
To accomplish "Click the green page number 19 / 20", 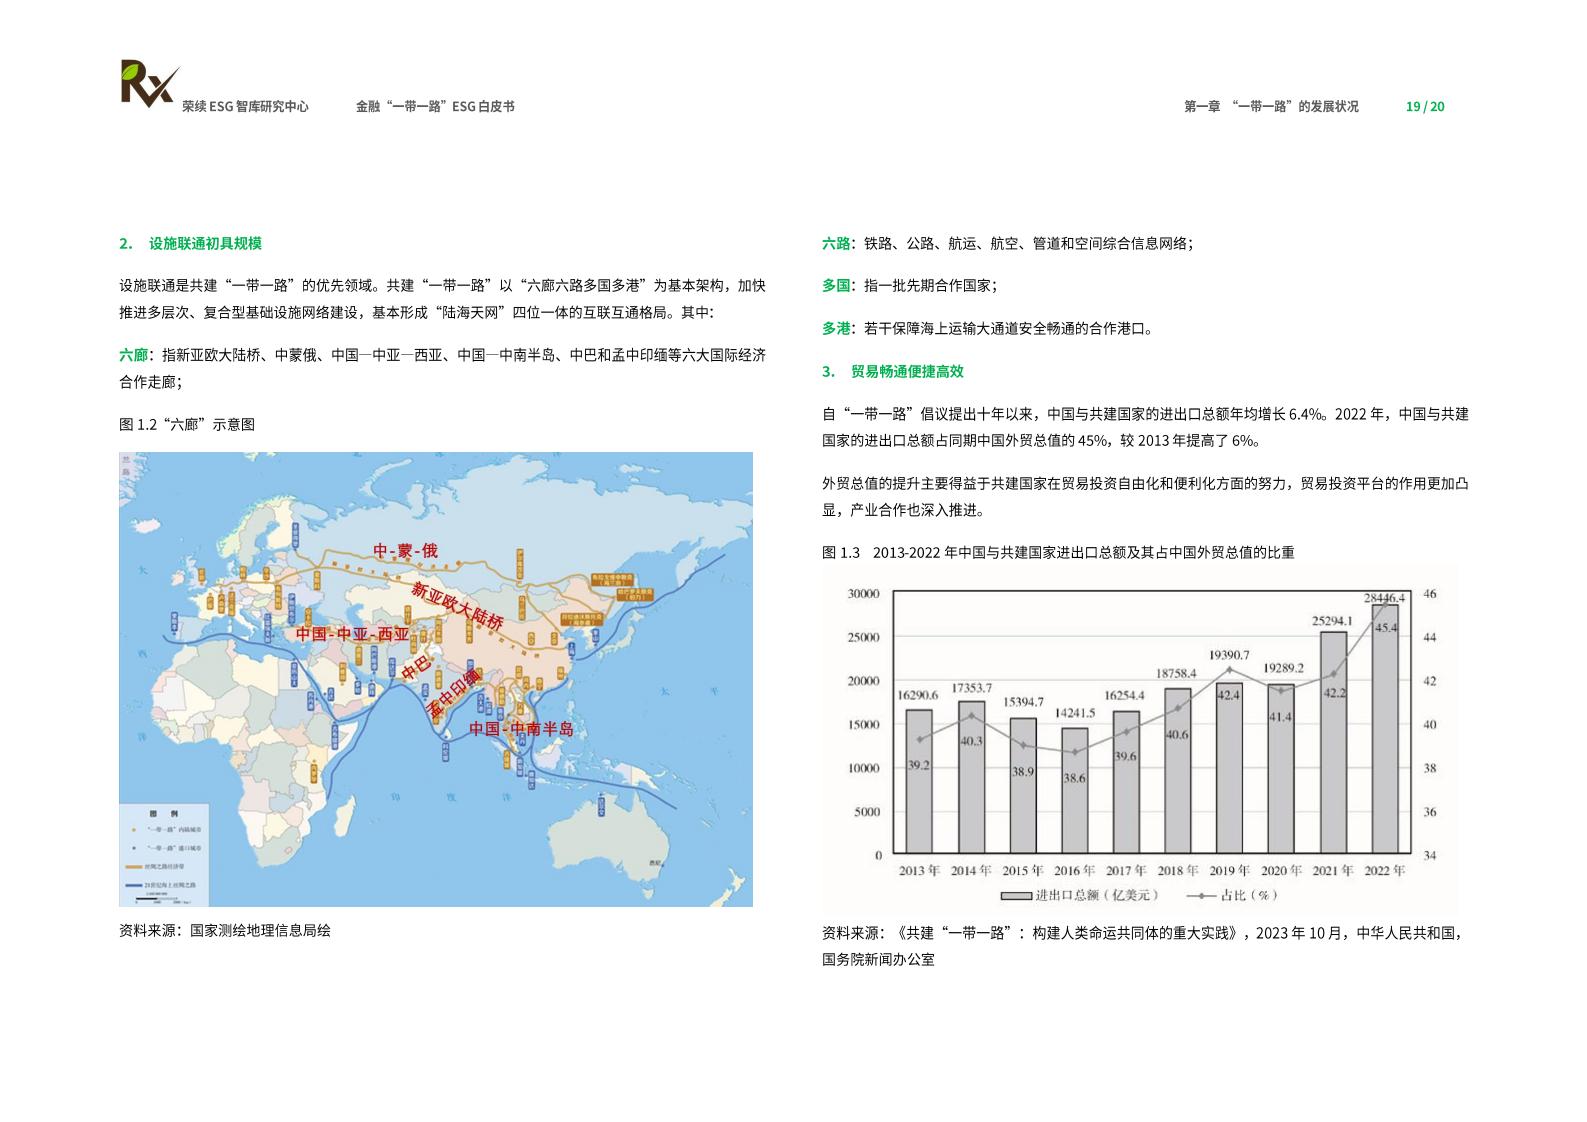I will point(1425,107).
